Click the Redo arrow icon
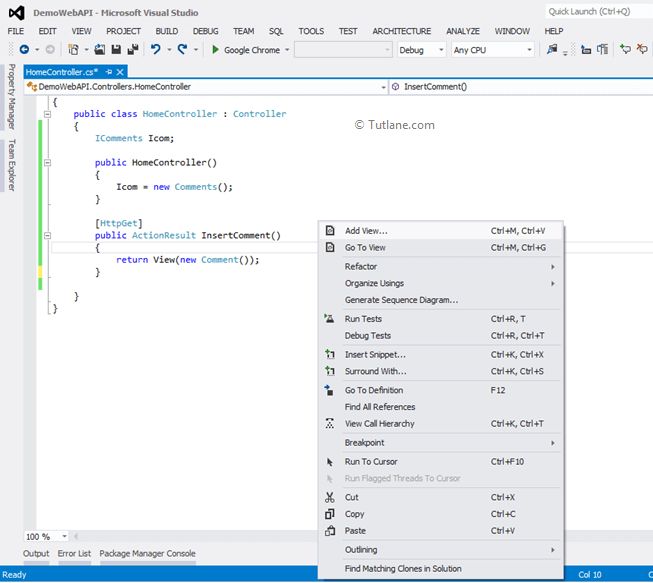This screenshot has height=583, width=653. (182, 50)
